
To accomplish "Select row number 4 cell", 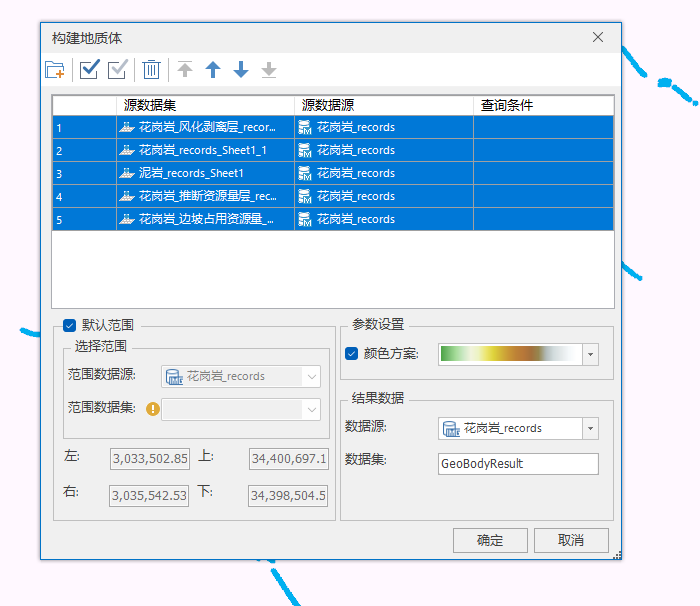I will [x=84, y=196].
